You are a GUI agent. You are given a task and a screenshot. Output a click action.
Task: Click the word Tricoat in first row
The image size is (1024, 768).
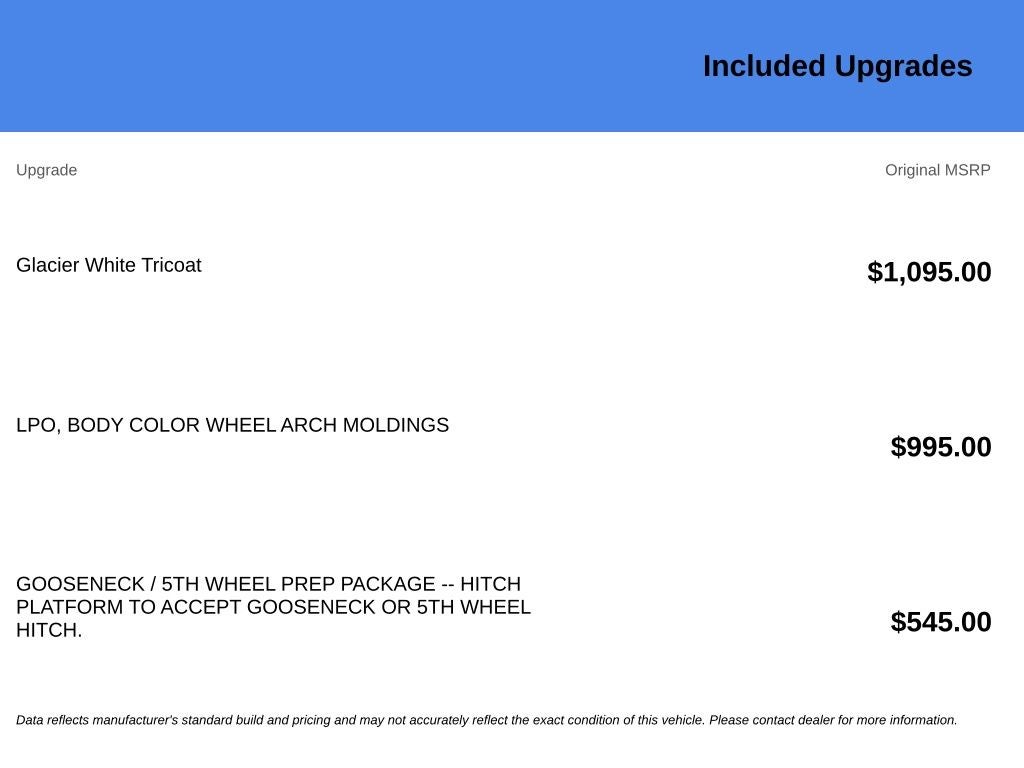click(x=172, y=265)
